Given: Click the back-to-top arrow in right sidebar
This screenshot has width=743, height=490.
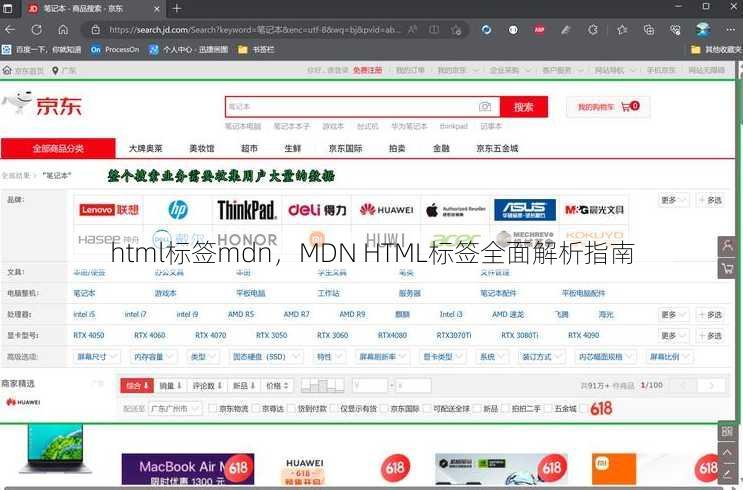Looking at the screenshot, I should tap(726, 454).
